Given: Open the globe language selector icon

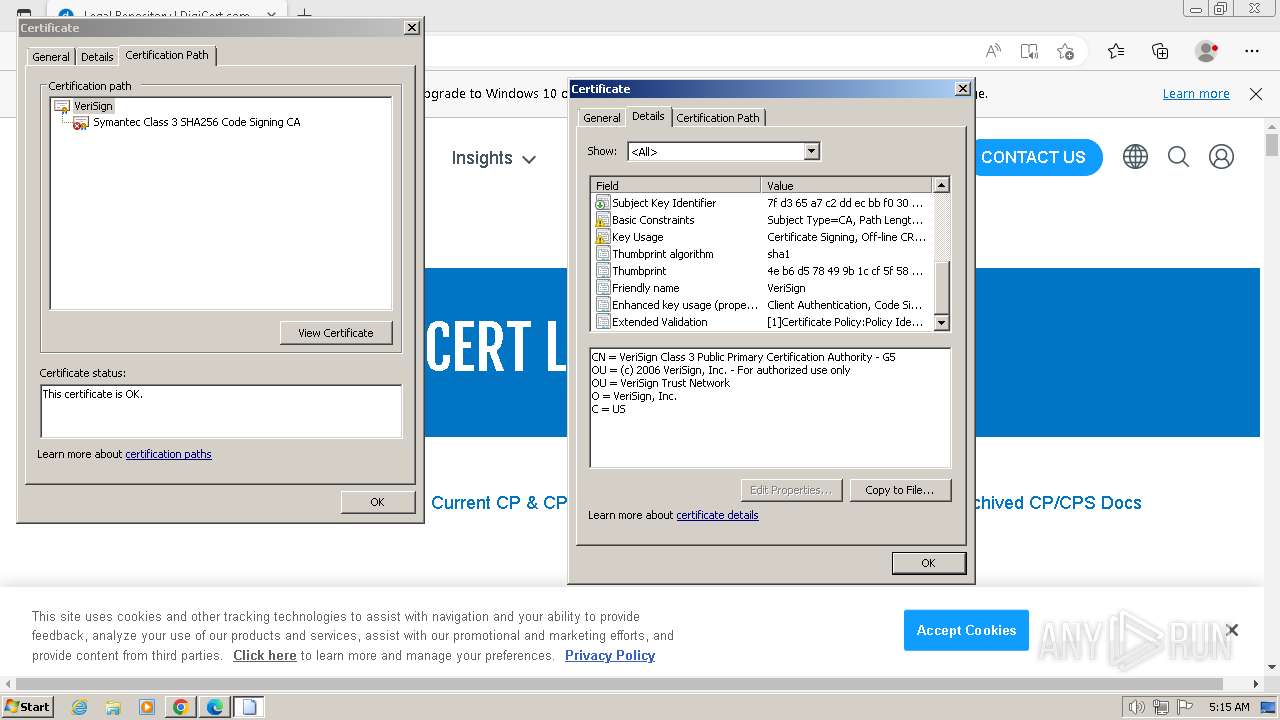Looking at the screenshot, I should coord(1135,157).
